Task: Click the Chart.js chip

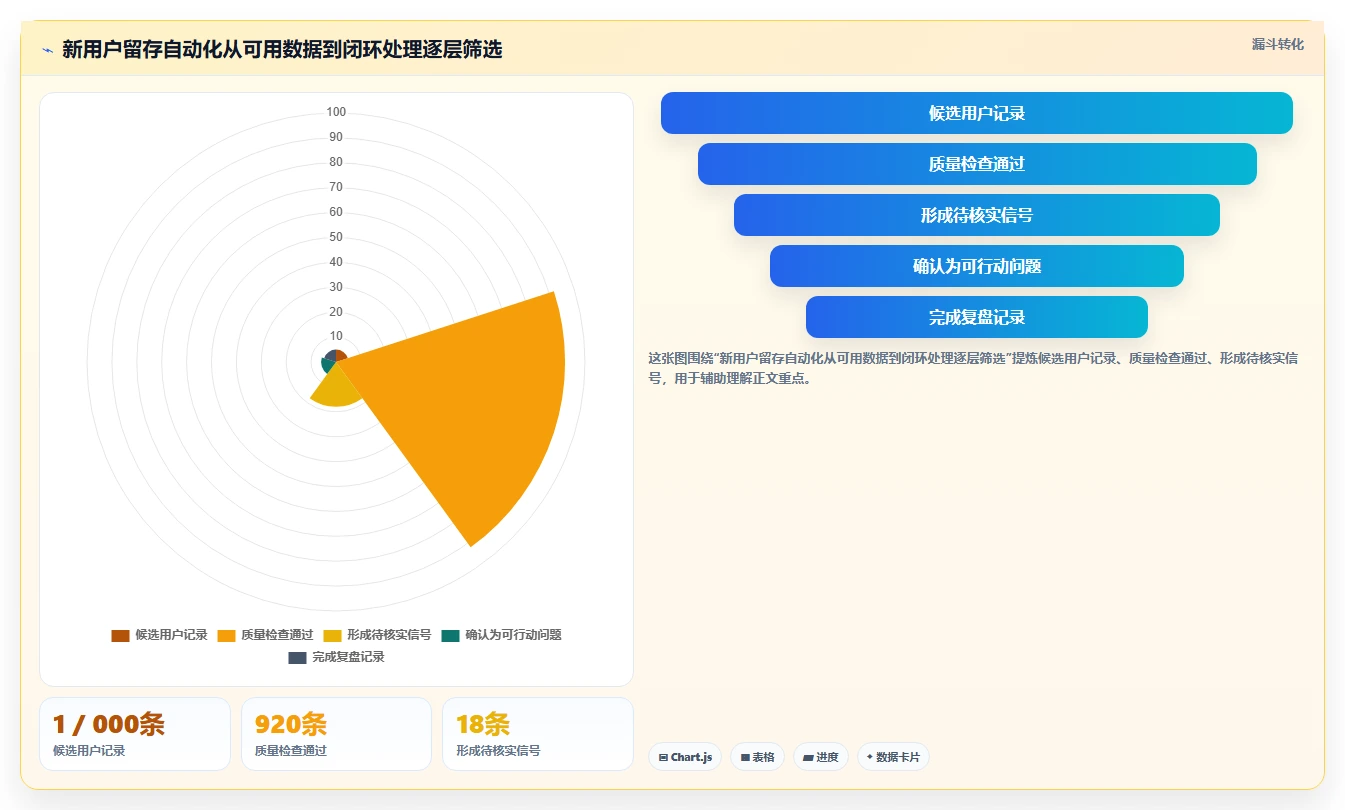Action: pyautogui.click(x=685, y=757)
